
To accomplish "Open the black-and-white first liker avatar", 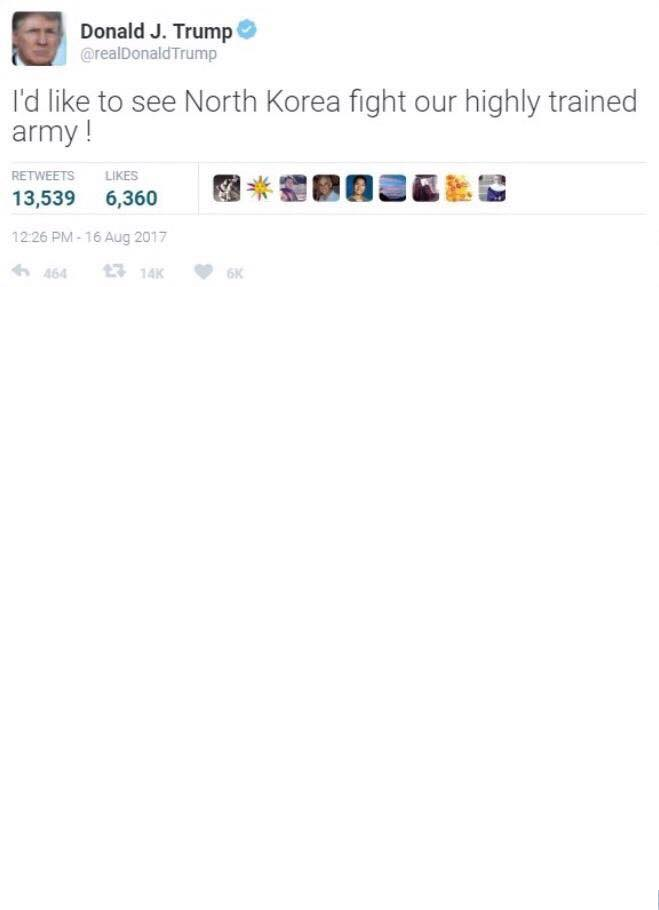I will pyautogui.click(x=227, y=189).
